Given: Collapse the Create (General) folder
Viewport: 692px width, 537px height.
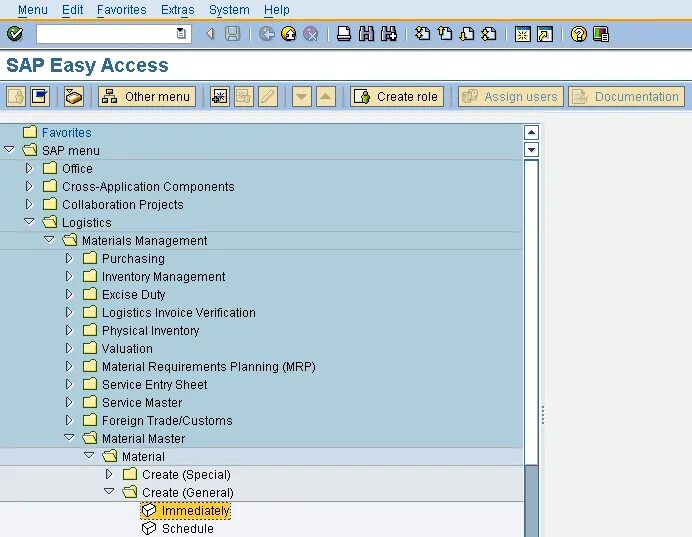Looking at the screenshot, I should pyautogui.click(x=109, y=492).
